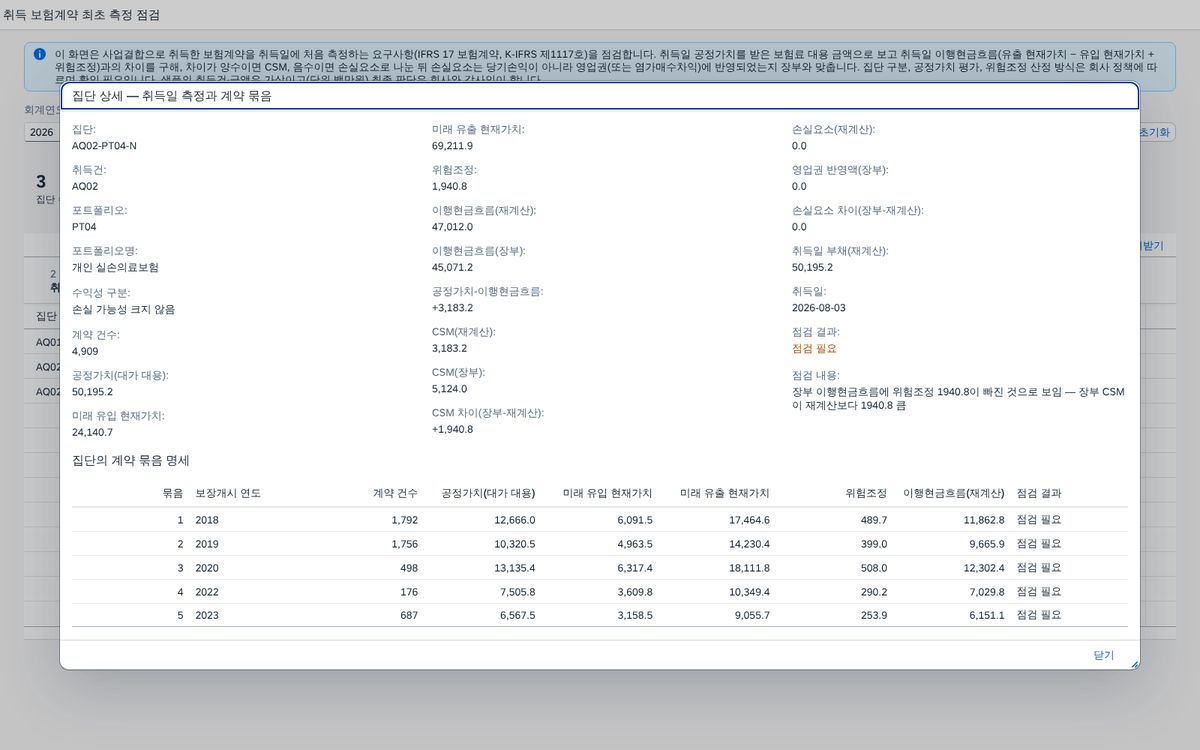Select the 2020 bundle row with 498 contracts
This screenshot has height=750, width=1200.
[600, 568]
